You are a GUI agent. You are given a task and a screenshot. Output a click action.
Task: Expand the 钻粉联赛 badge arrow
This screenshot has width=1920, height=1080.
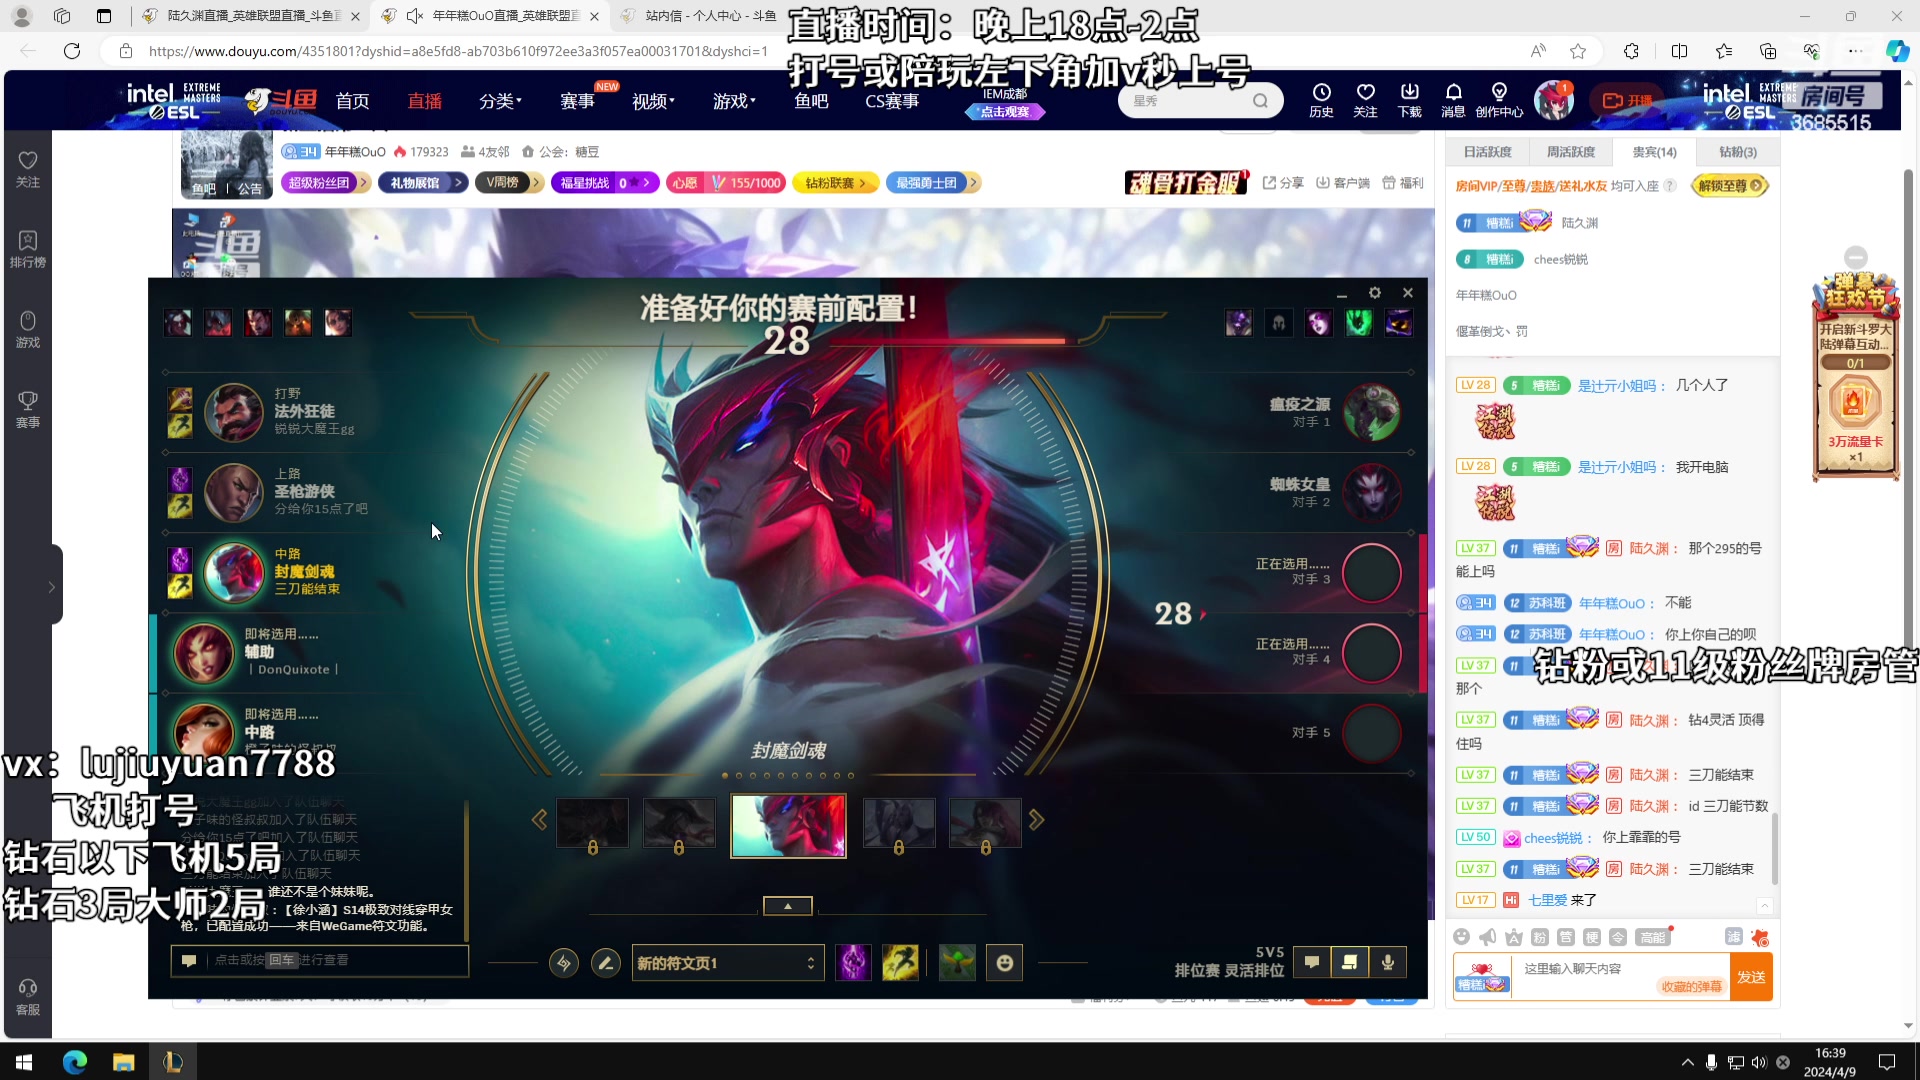coord(862,183)
